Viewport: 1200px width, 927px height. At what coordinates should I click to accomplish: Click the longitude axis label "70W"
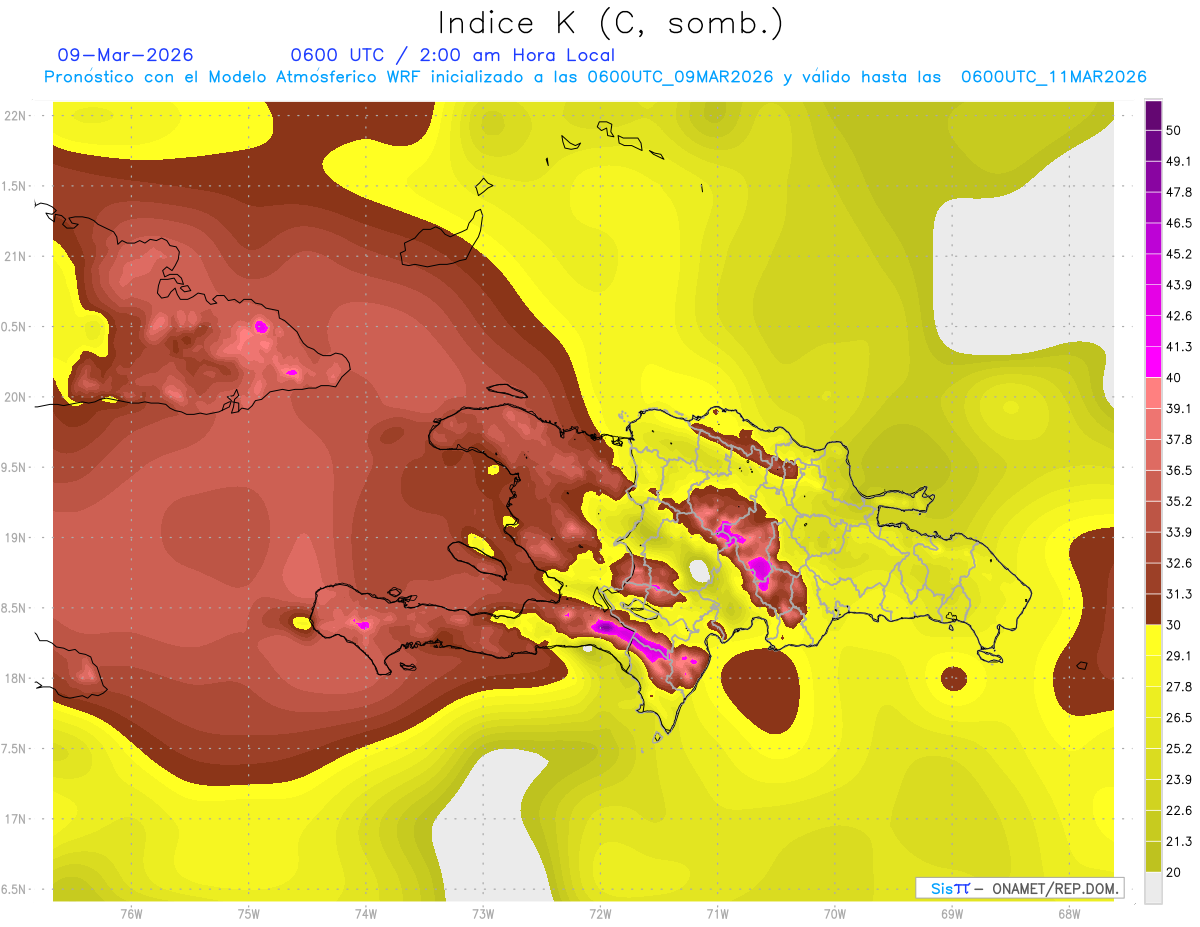tap(835, 913)
